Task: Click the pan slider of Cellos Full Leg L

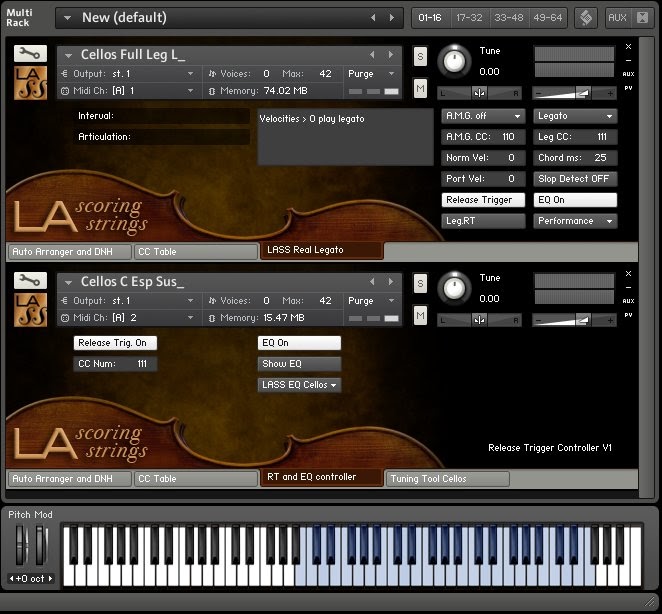Action: click(x=480, y=93)
